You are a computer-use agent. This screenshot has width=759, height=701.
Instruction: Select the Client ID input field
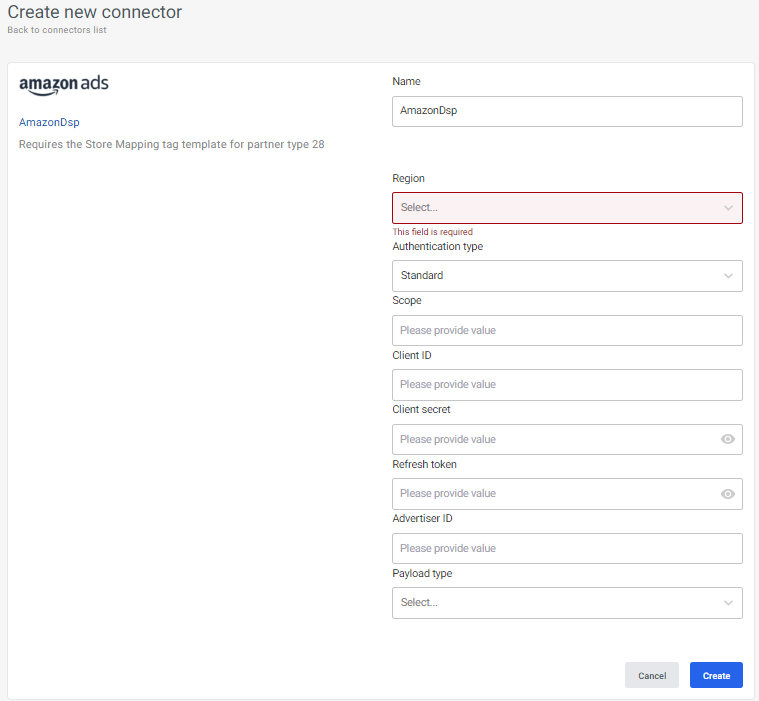[x=567, y=385]
